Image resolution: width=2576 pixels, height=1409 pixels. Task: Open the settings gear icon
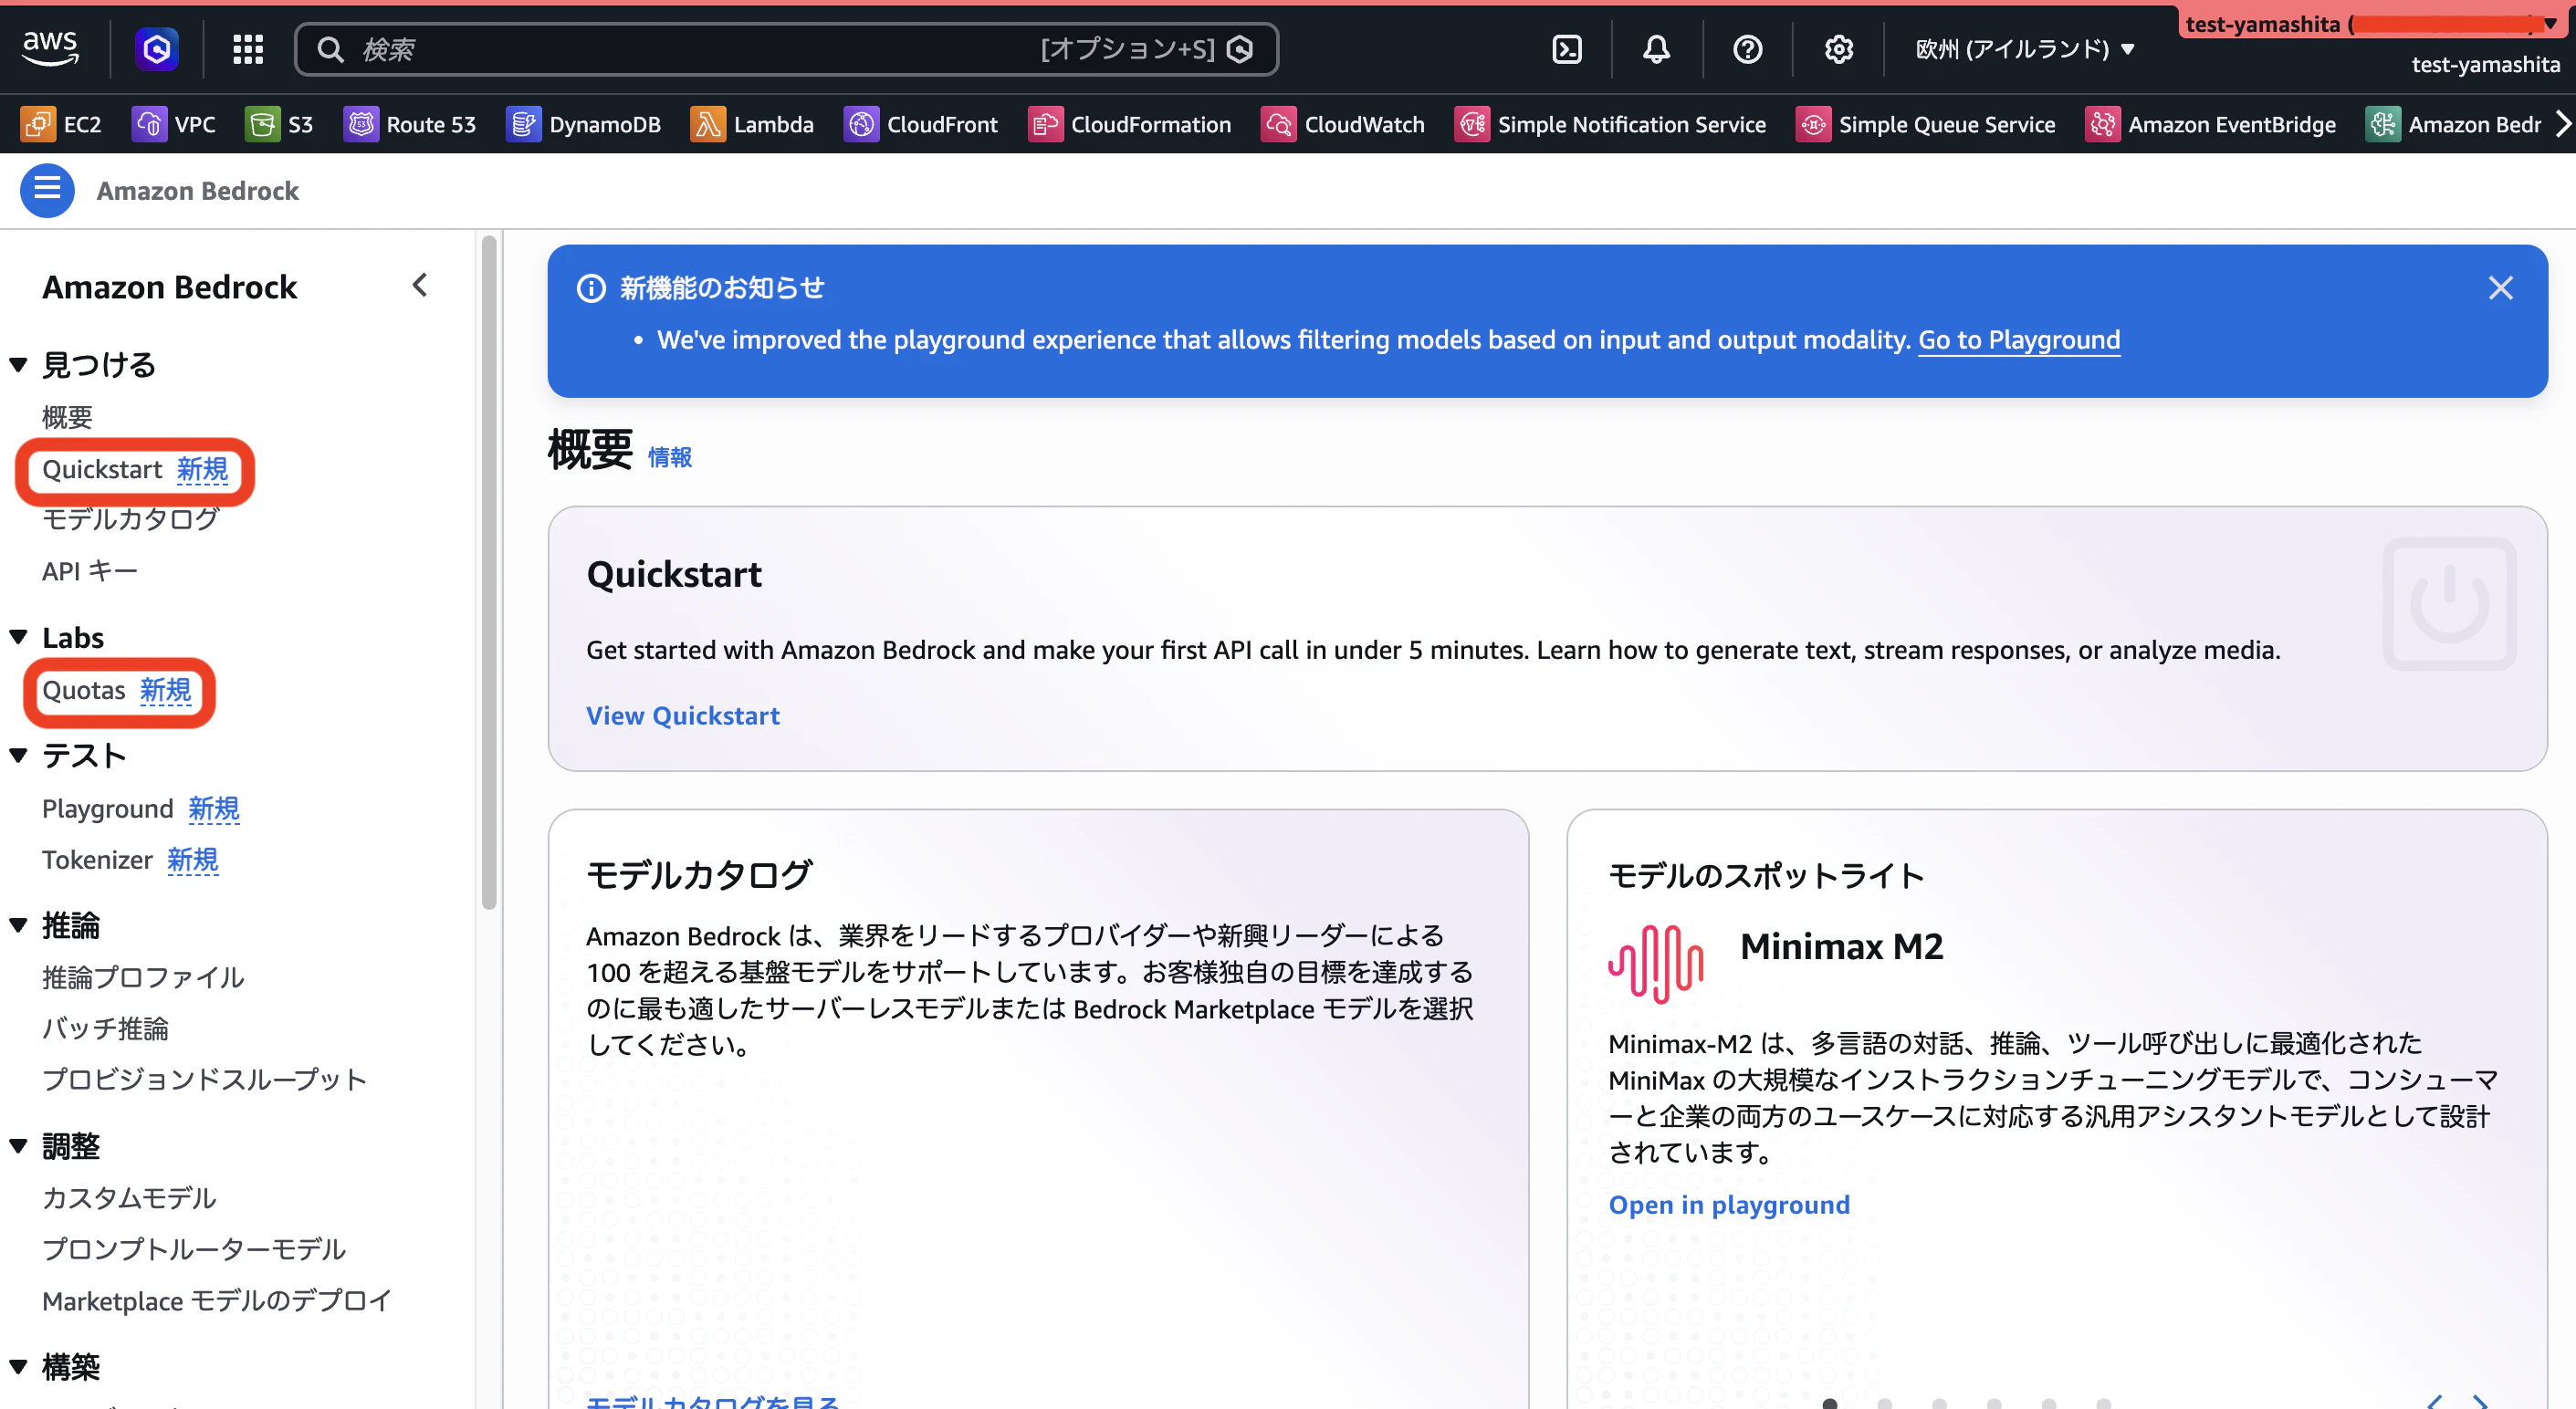pos(1838,49)
